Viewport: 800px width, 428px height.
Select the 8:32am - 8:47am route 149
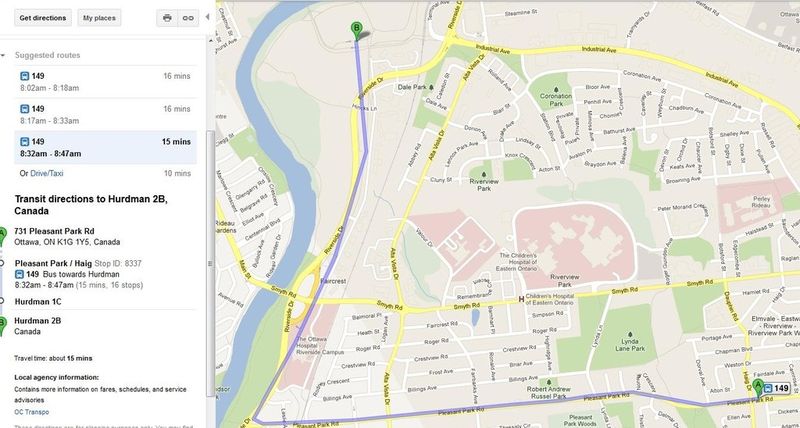(x=105, y=147)
